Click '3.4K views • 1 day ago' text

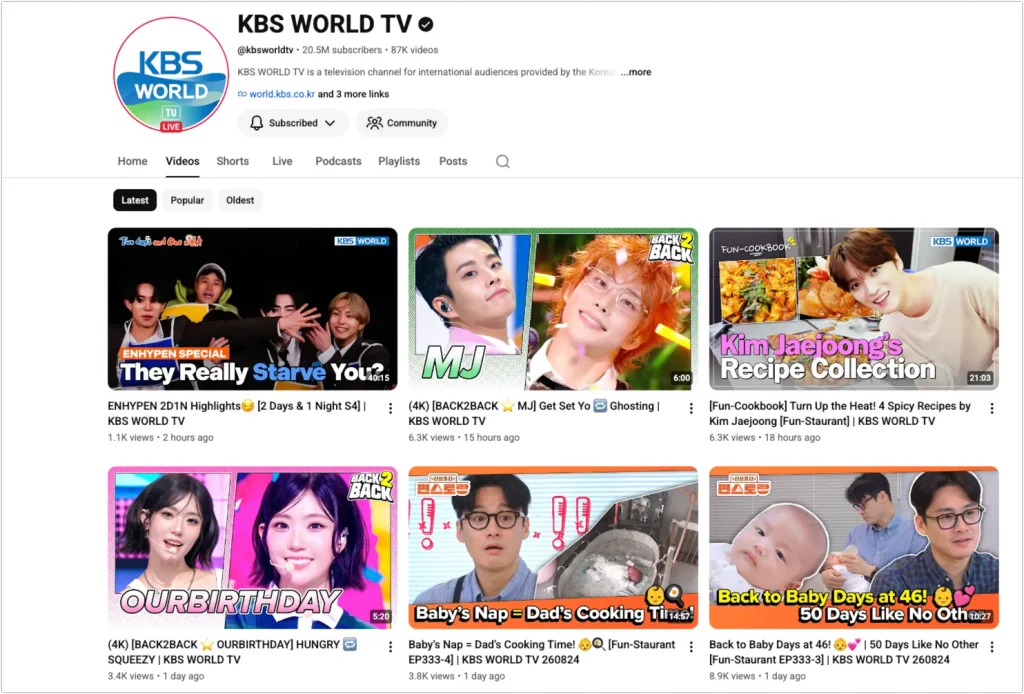pyautogui.click(x=156, y=676)
